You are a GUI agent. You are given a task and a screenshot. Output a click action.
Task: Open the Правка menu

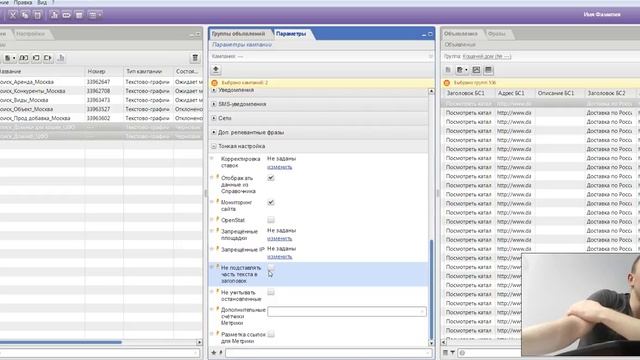(23, 2)
